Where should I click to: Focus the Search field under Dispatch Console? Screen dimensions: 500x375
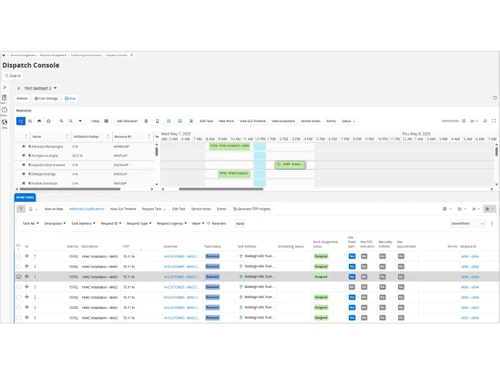pyautogui.click(x=13, y=76)
